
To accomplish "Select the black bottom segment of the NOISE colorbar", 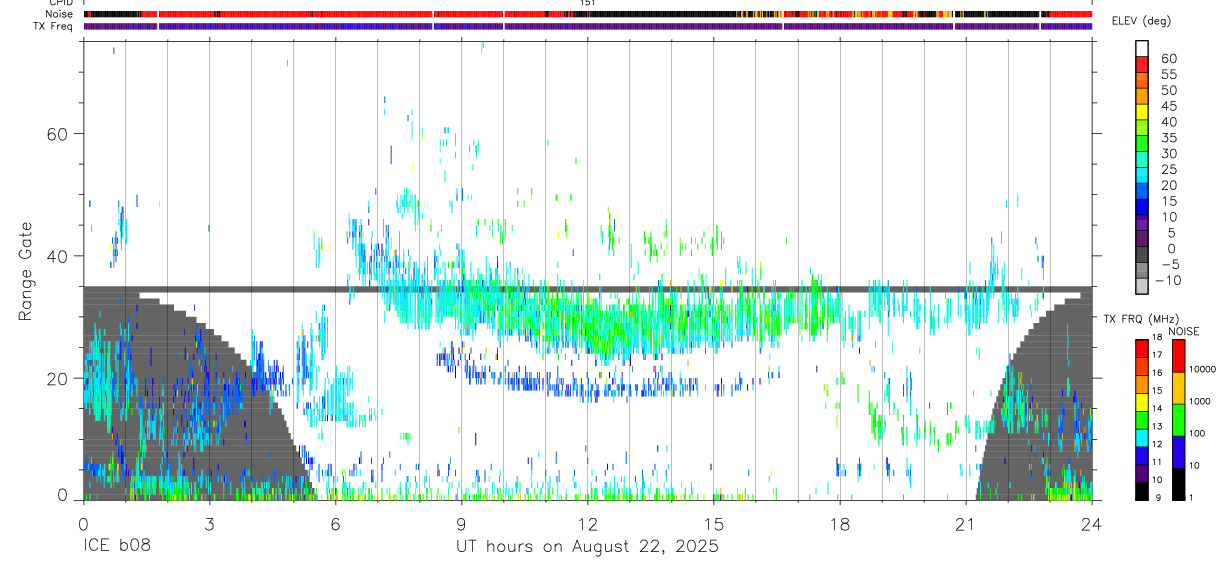I will coord(1178,484).
